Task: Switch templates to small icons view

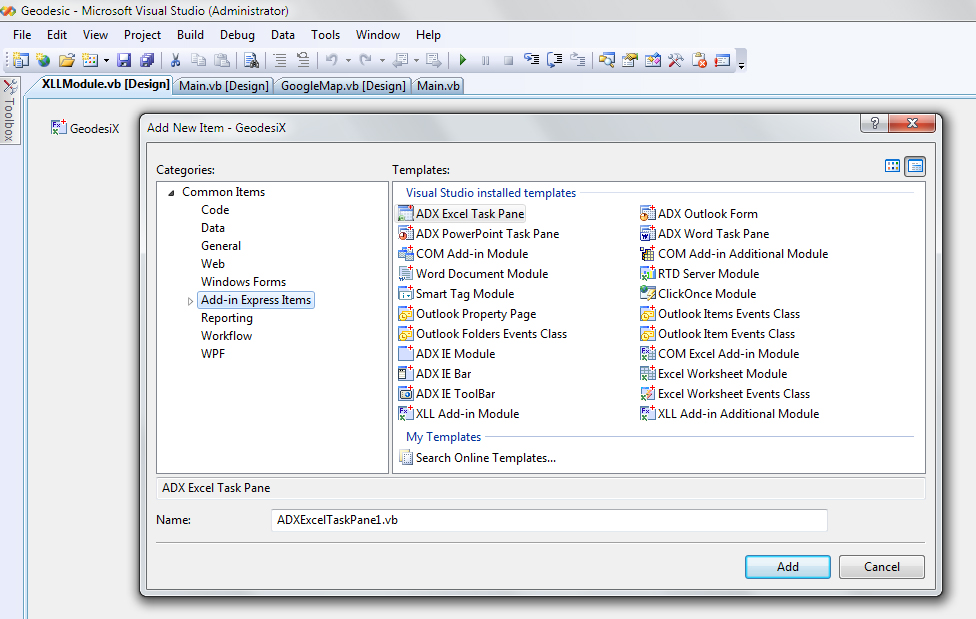Action: tap(915, 166)
